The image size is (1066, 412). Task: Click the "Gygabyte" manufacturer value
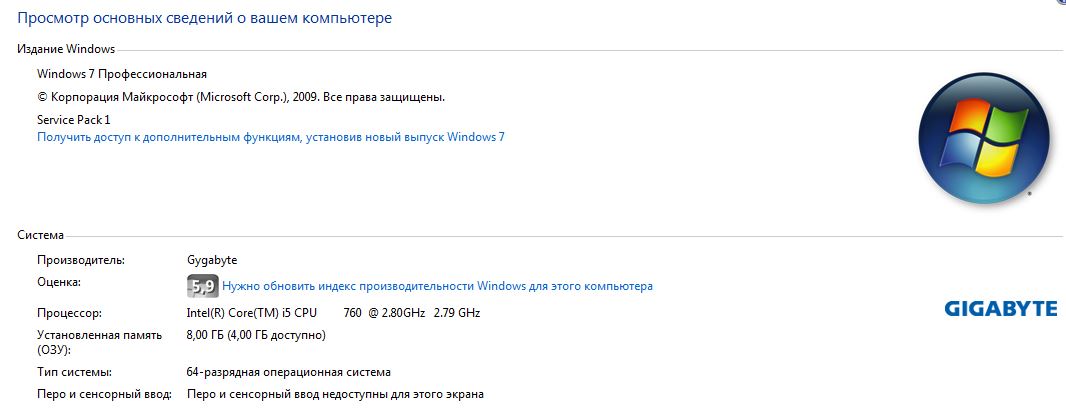coord(211,260)
